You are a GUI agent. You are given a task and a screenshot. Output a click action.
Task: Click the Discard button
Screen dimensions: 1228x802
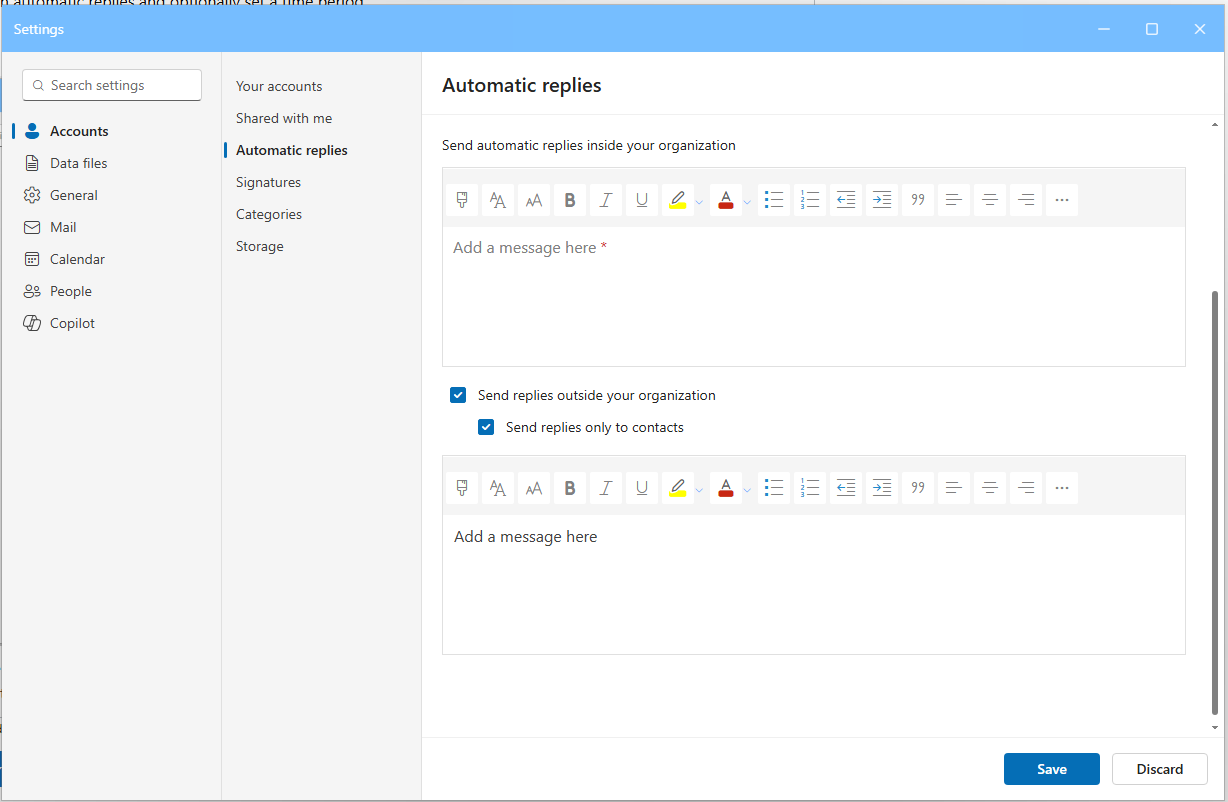[1160, 769]
